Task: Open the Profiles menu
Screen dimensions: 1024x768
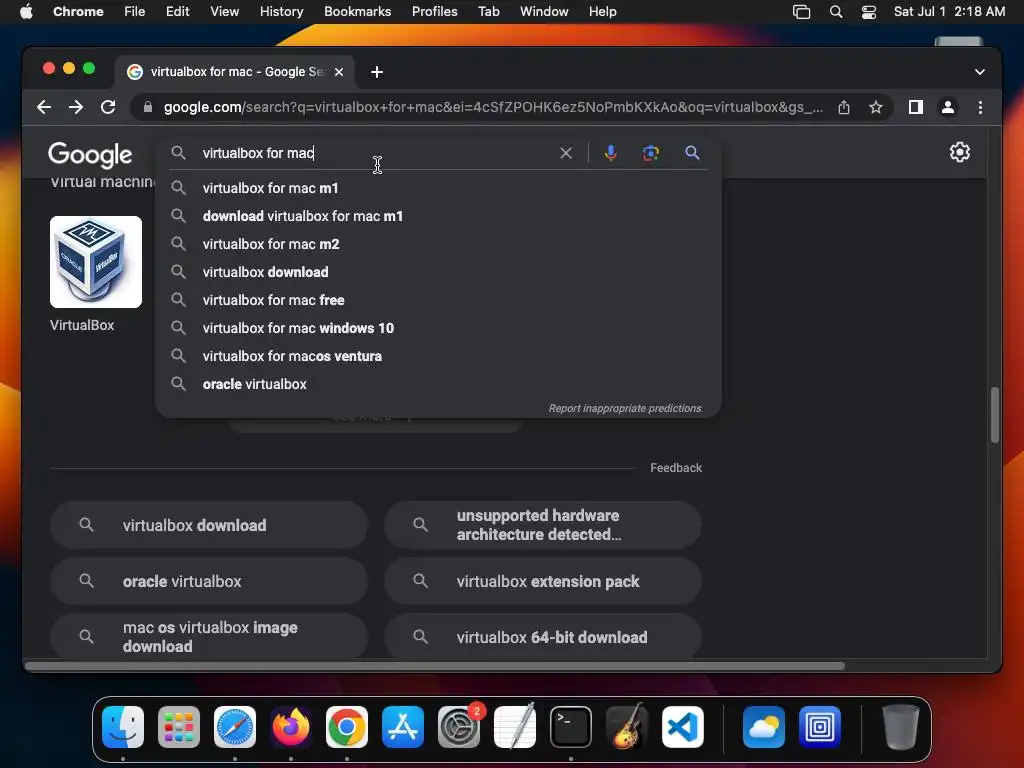Action: (434, 12)
